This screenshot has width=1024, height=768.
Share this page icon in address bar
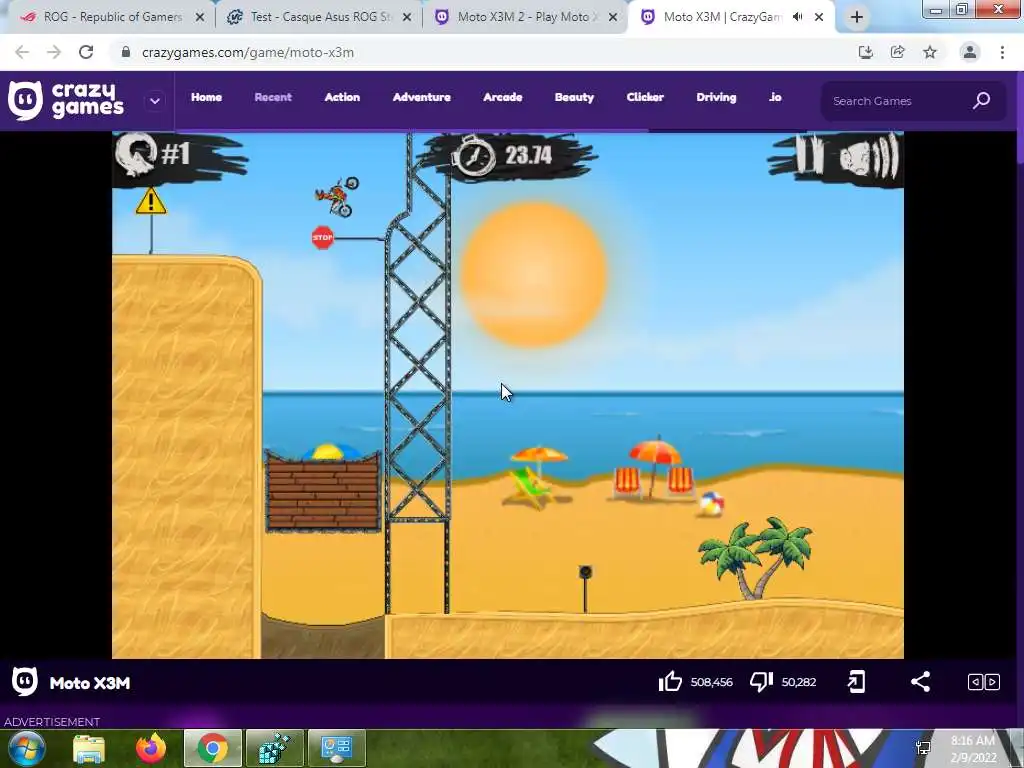point(897,52)
